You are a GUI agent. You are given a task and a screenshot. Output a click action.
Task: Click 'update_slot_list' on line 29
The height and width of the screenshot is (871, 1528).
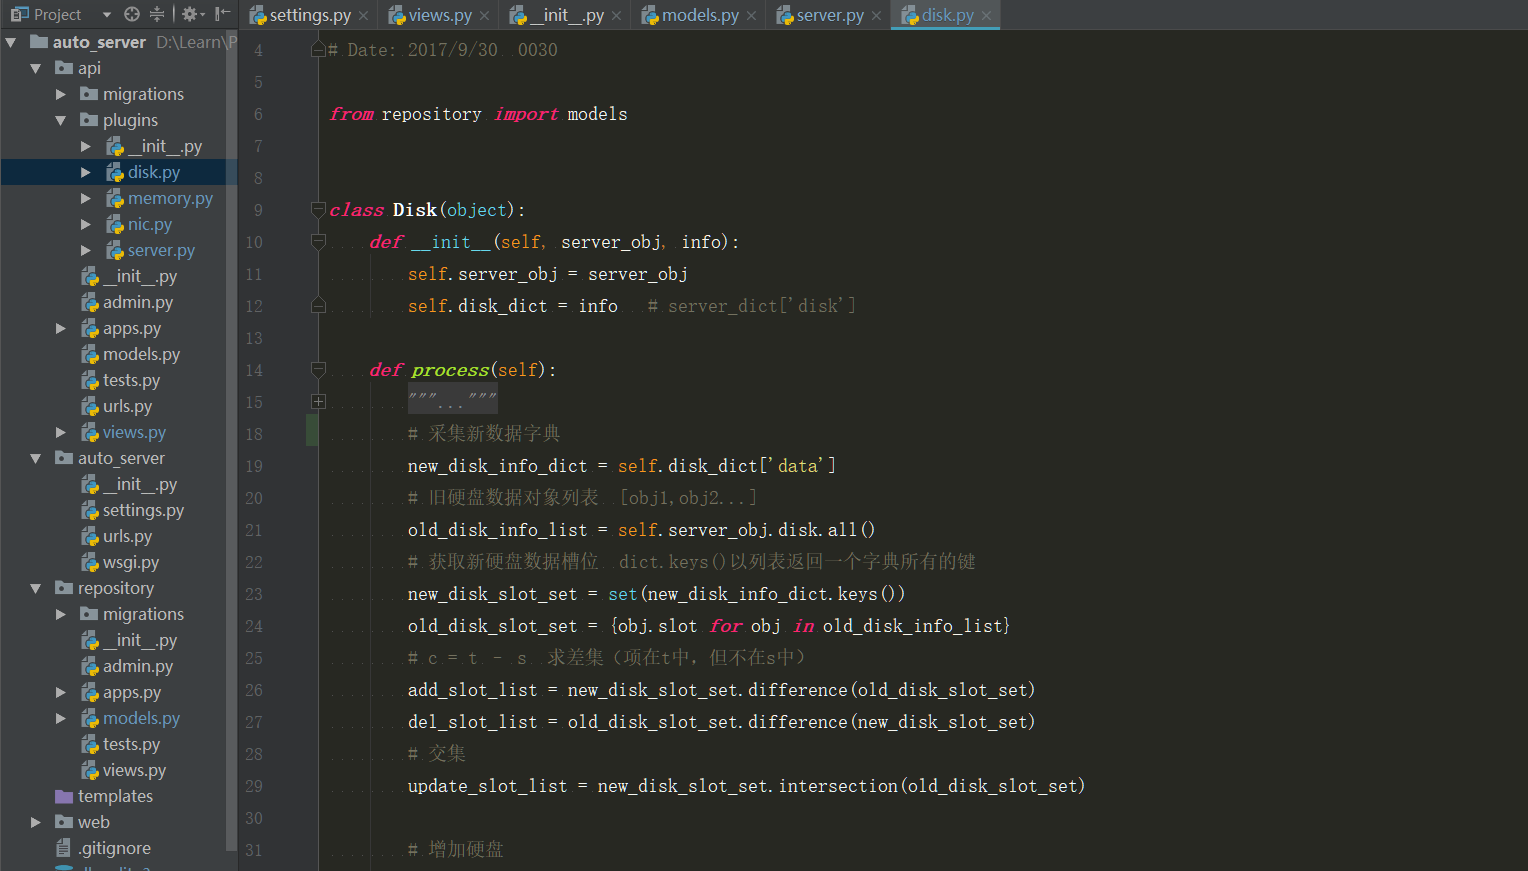(487, 786)
